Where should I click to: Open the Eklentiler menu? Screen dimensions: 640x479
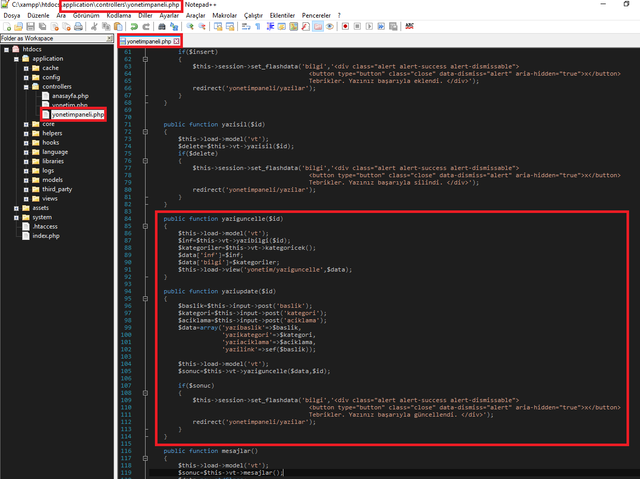pyautogui.click(x=282, y=16)
